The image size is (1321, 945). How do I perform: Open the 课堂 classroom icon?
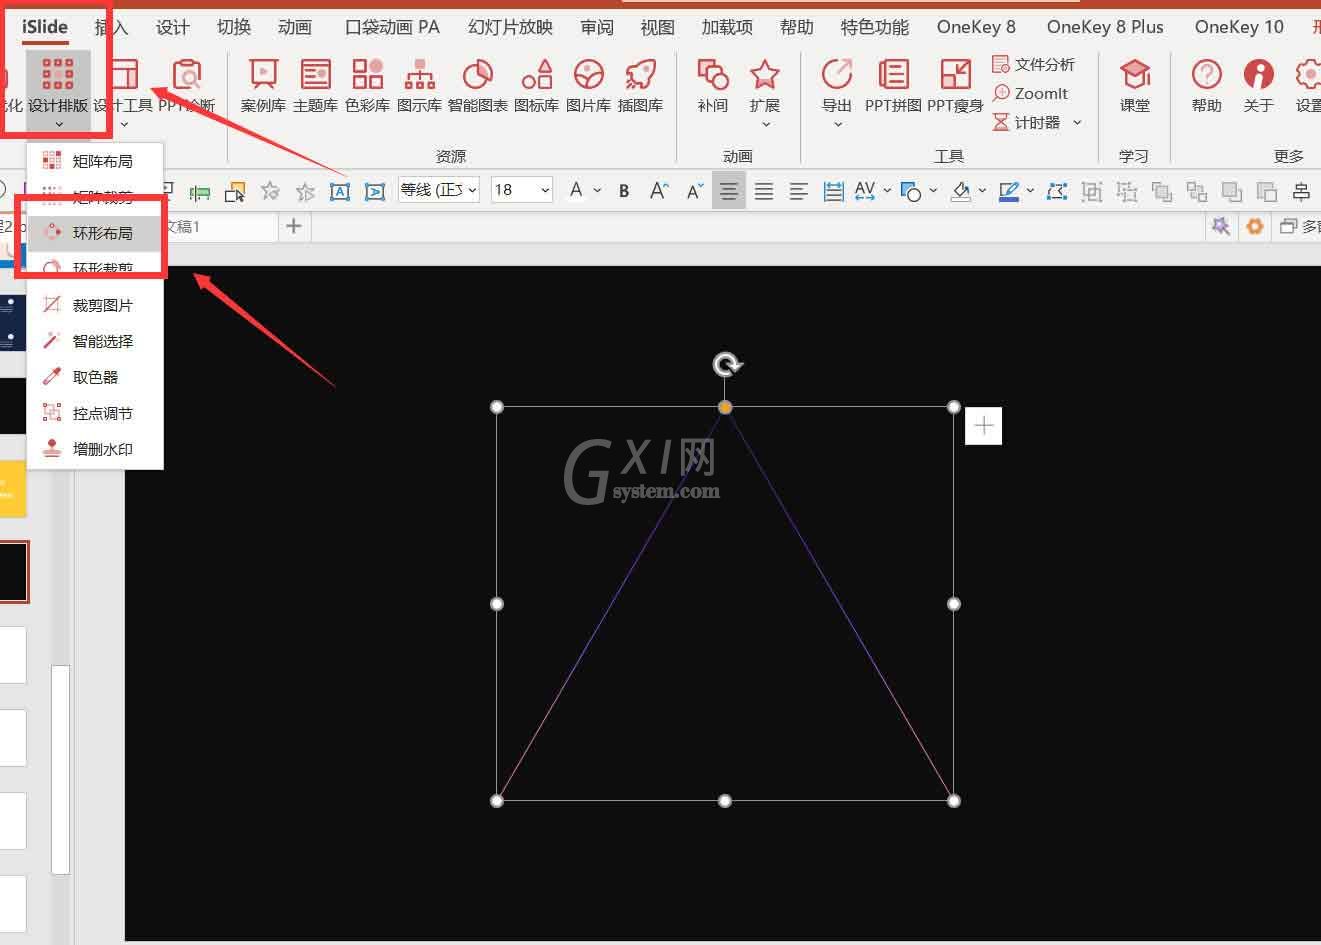pos(1134,85)
